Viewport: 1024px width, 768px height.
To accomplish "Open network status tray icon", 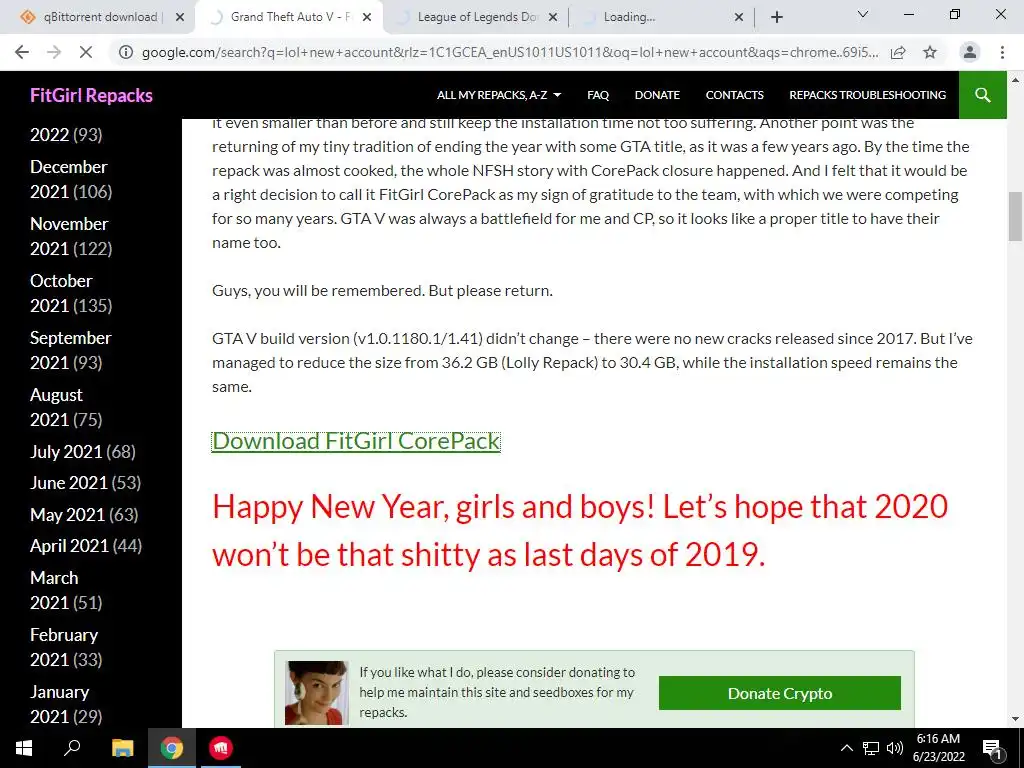I will (x=871, y=748).
